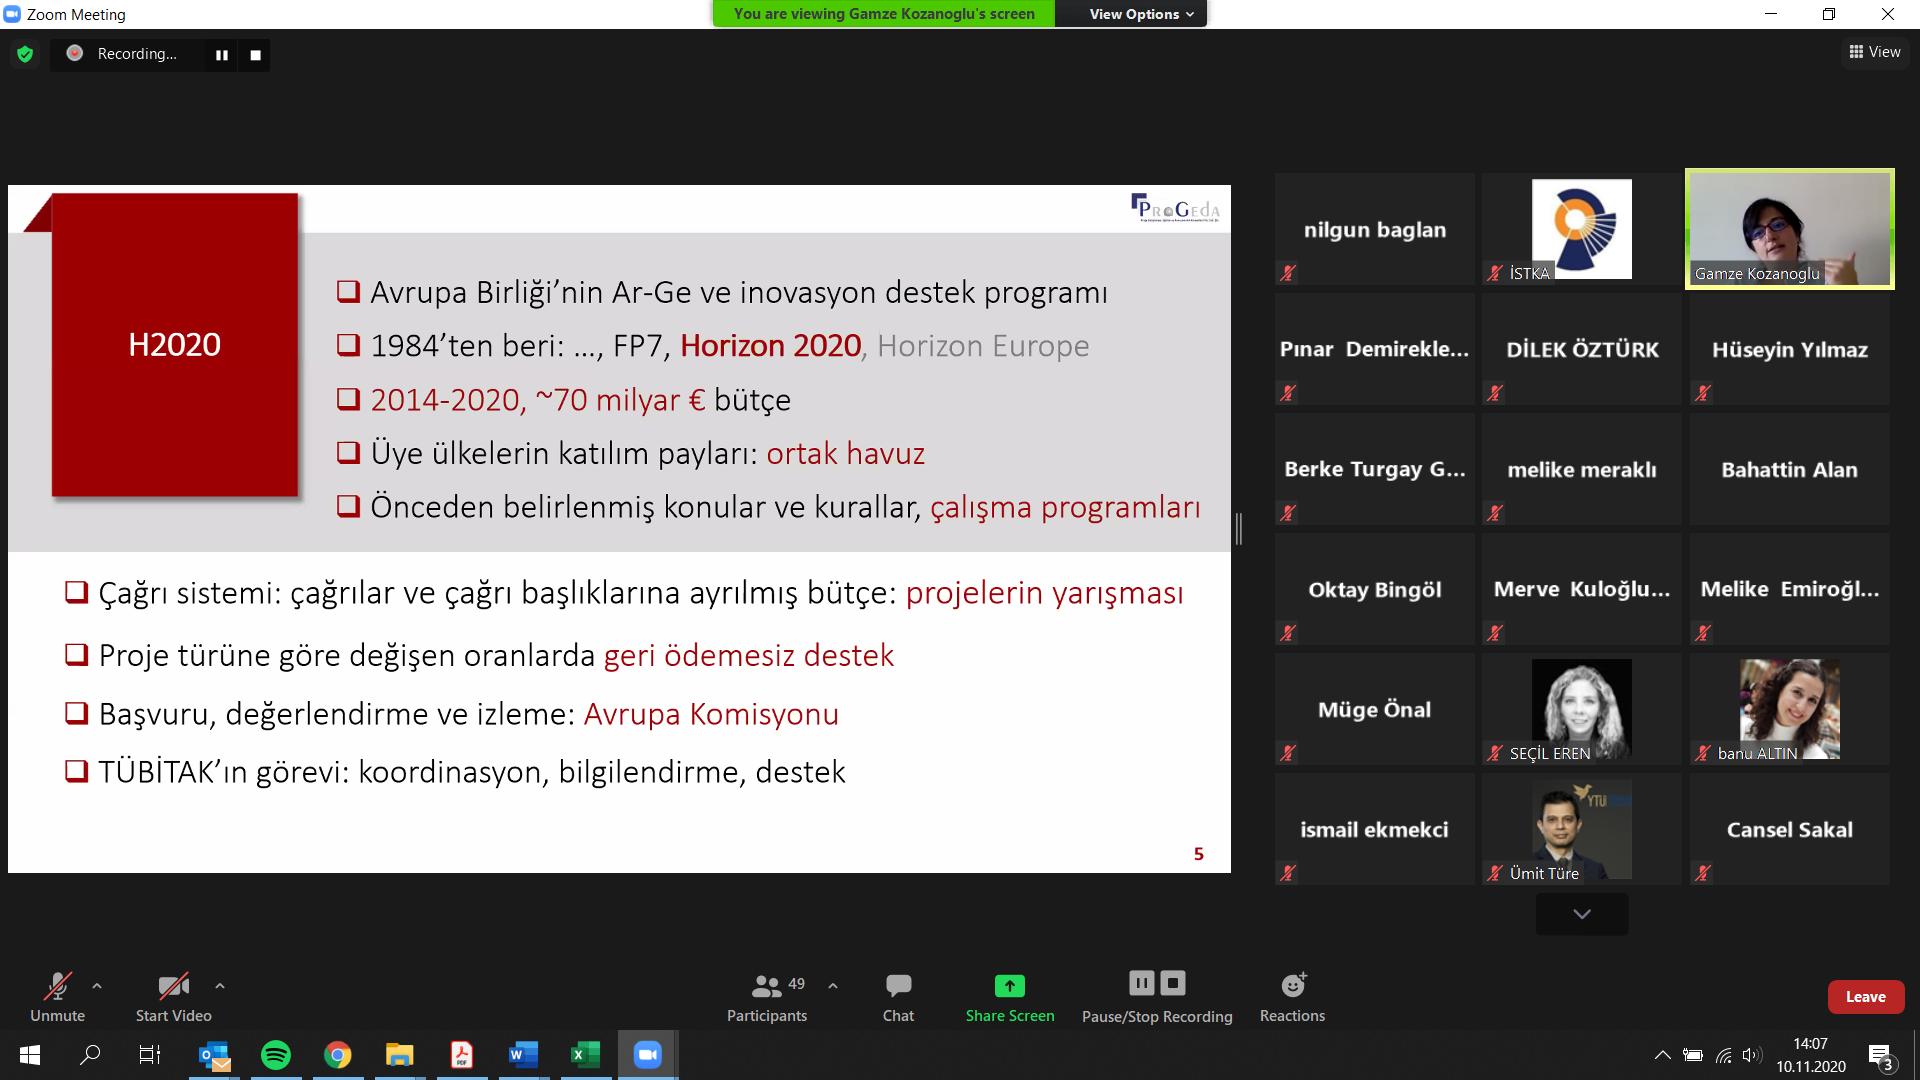The height and width of the screenshot is (1080, 1920).
Task: Select Gamze Kozanoglu's video tile
Action: click(1790, 229)
